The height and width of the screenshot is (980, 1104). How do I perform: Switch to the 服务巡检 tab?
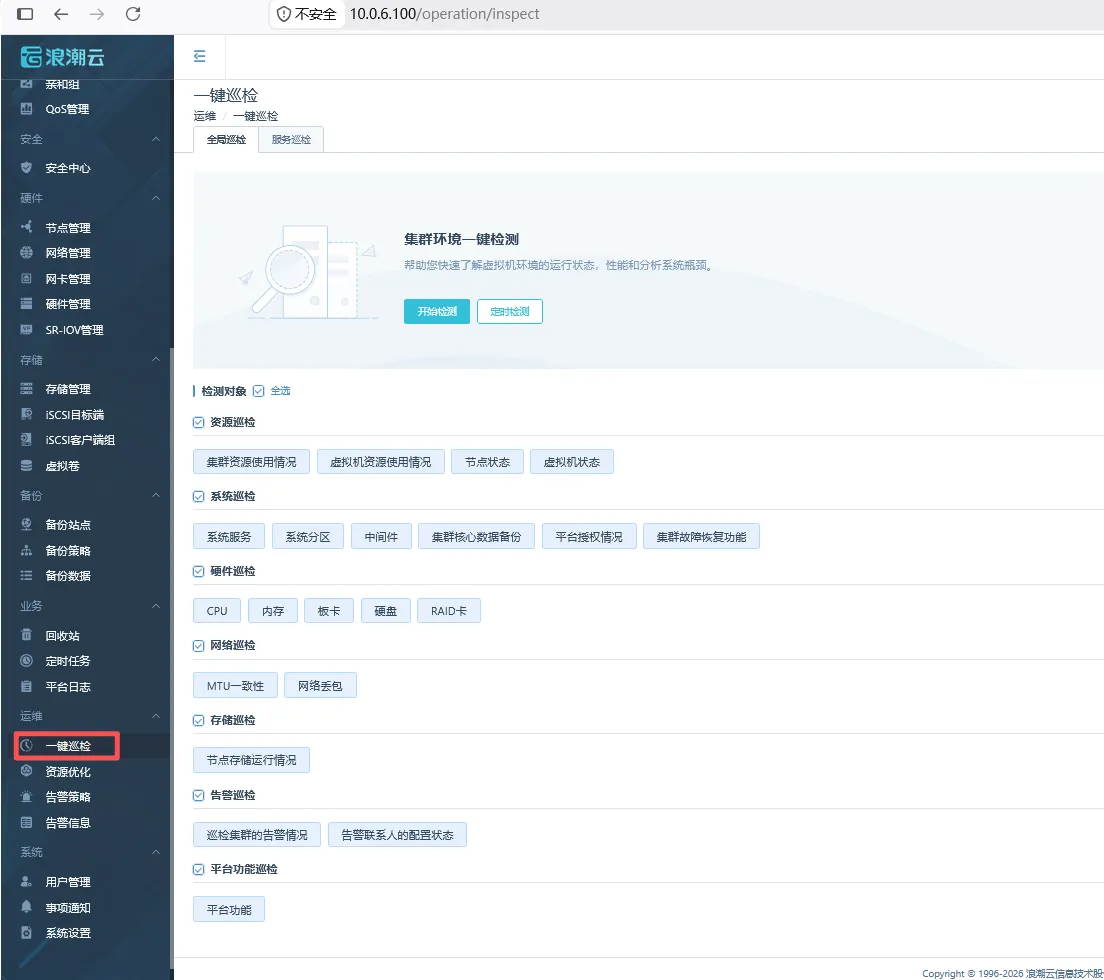291,139
